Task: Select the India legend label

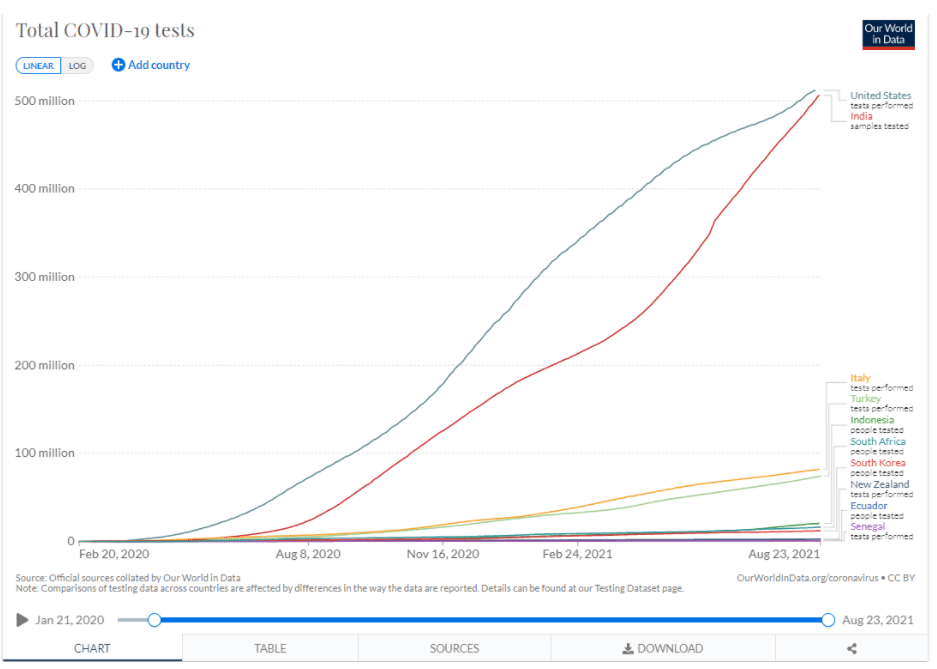Action: point(861,117)
